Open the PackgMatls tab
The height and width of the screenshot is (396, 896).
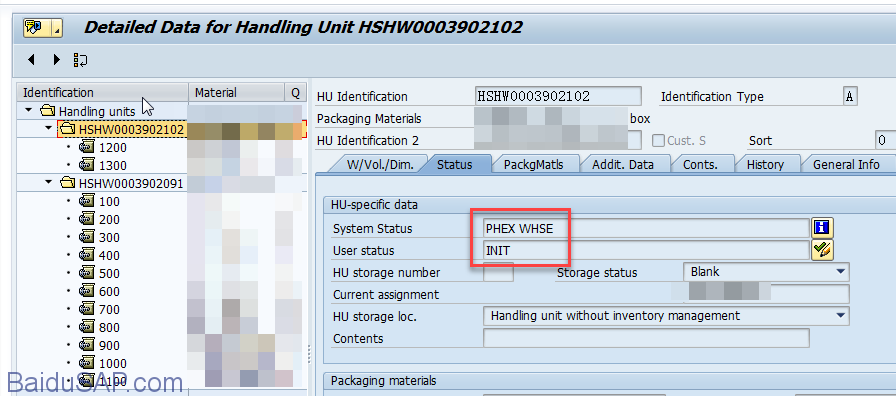(534, 165)
